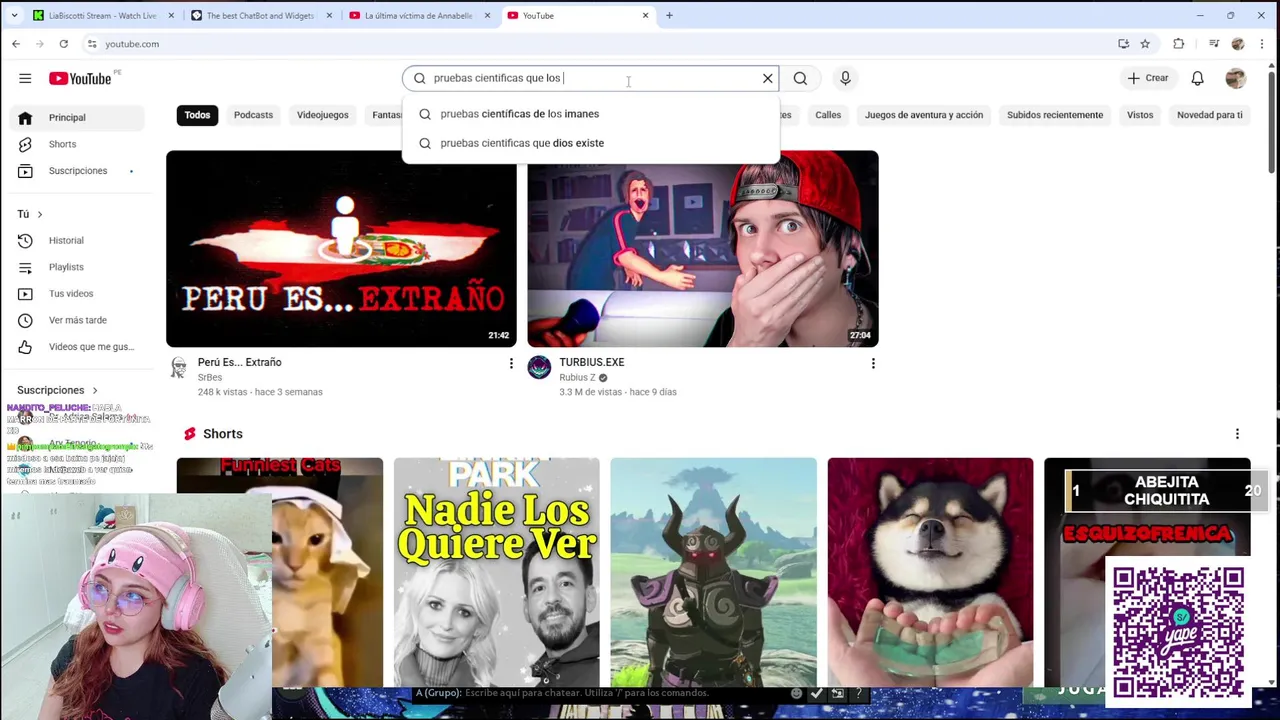Open a new browser tab

click(669, 15)
